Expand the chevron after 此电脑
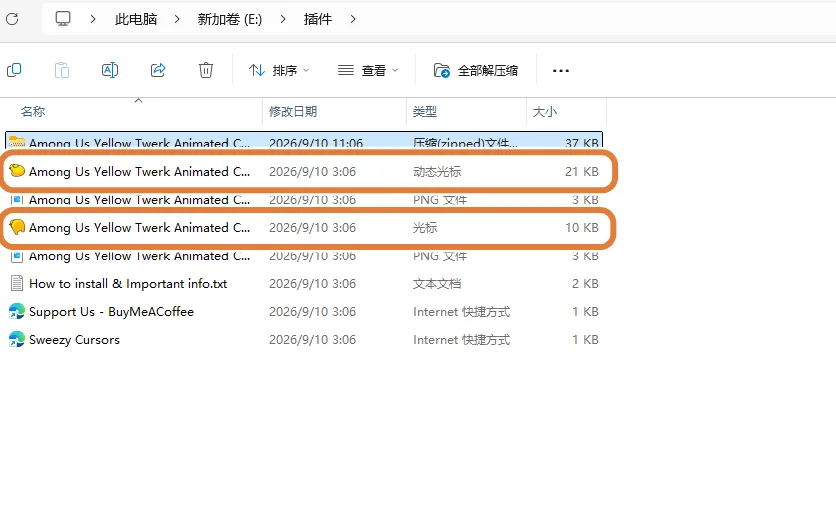This screenshot has height=519, width=836. coord(177,19)
